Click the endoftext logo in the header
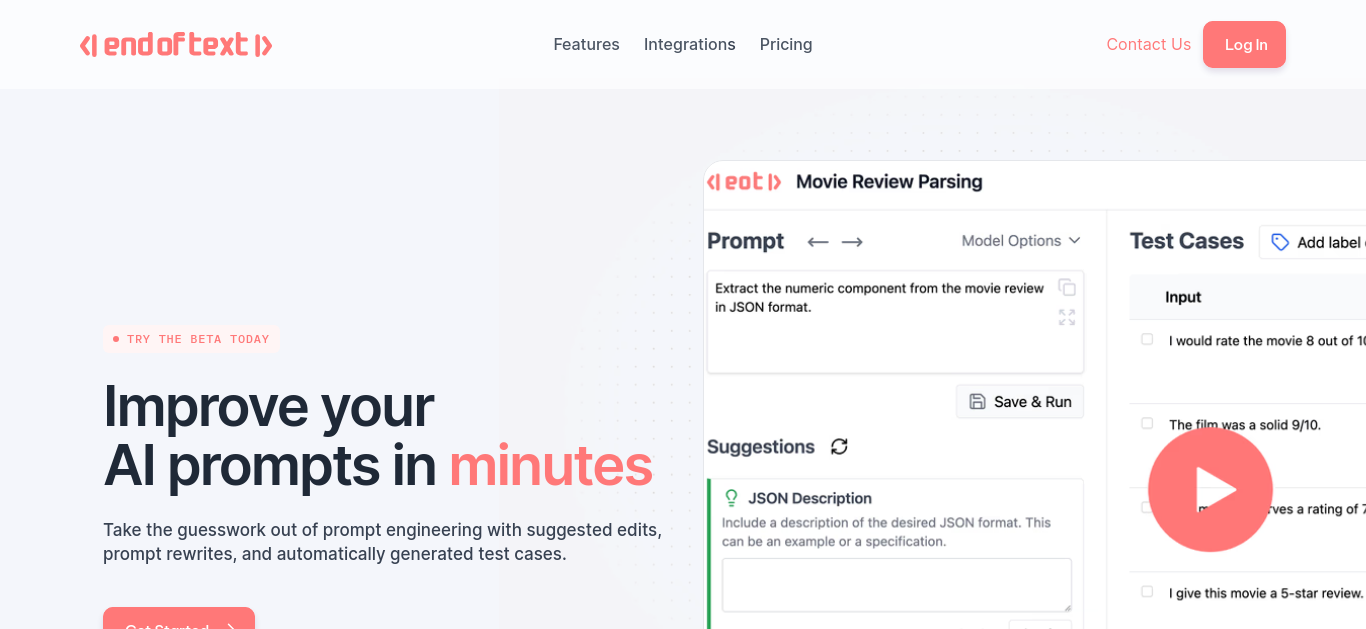This screenshot has height=629, width=1366. click(x=176, y=45)
